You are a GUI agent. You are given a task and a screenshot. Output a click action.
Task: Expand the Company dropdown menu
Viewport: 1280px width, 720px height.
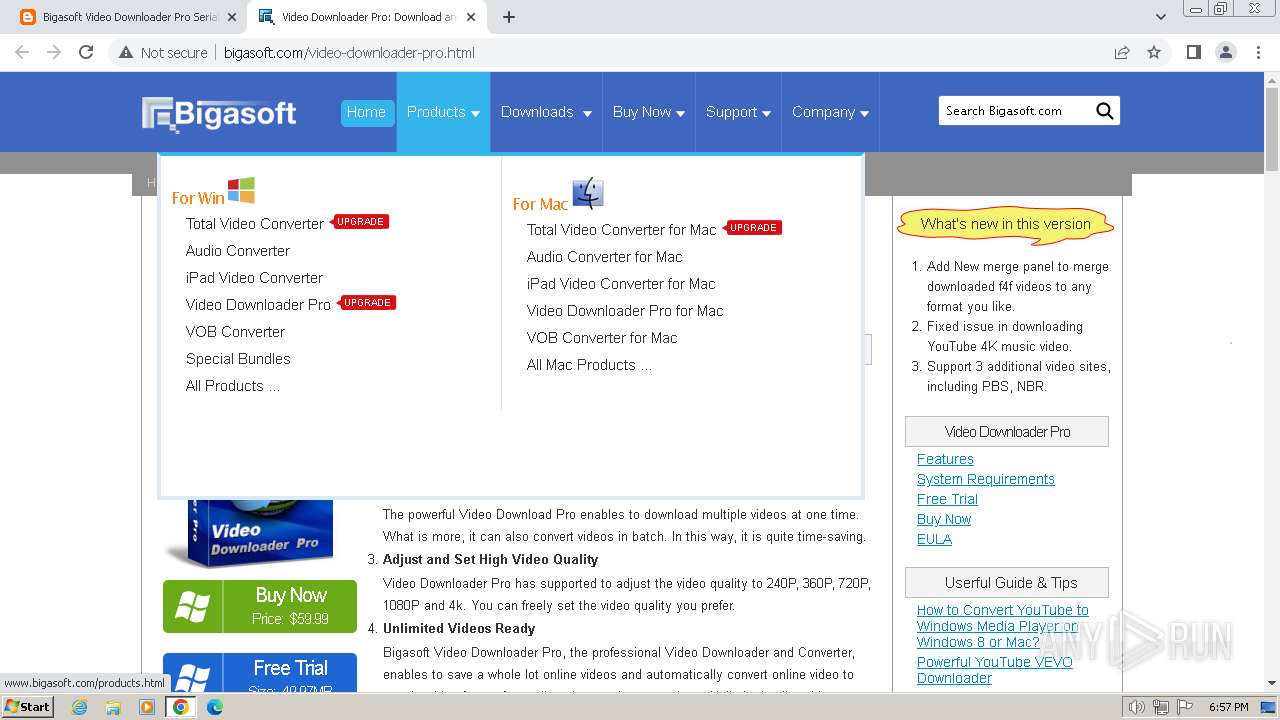[830, 112]
